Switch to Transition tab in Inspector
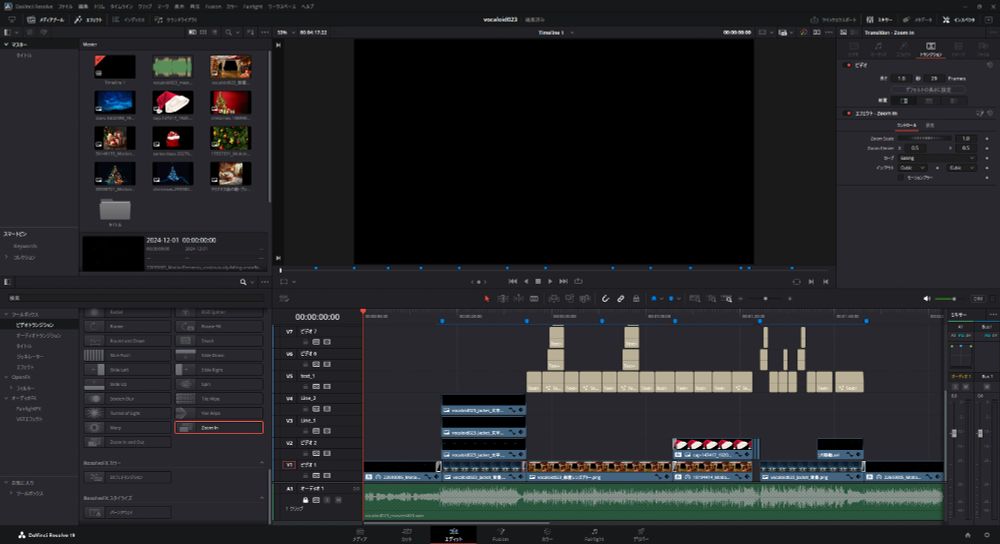This screenshot has height=544, width=1000. point(930,48)
